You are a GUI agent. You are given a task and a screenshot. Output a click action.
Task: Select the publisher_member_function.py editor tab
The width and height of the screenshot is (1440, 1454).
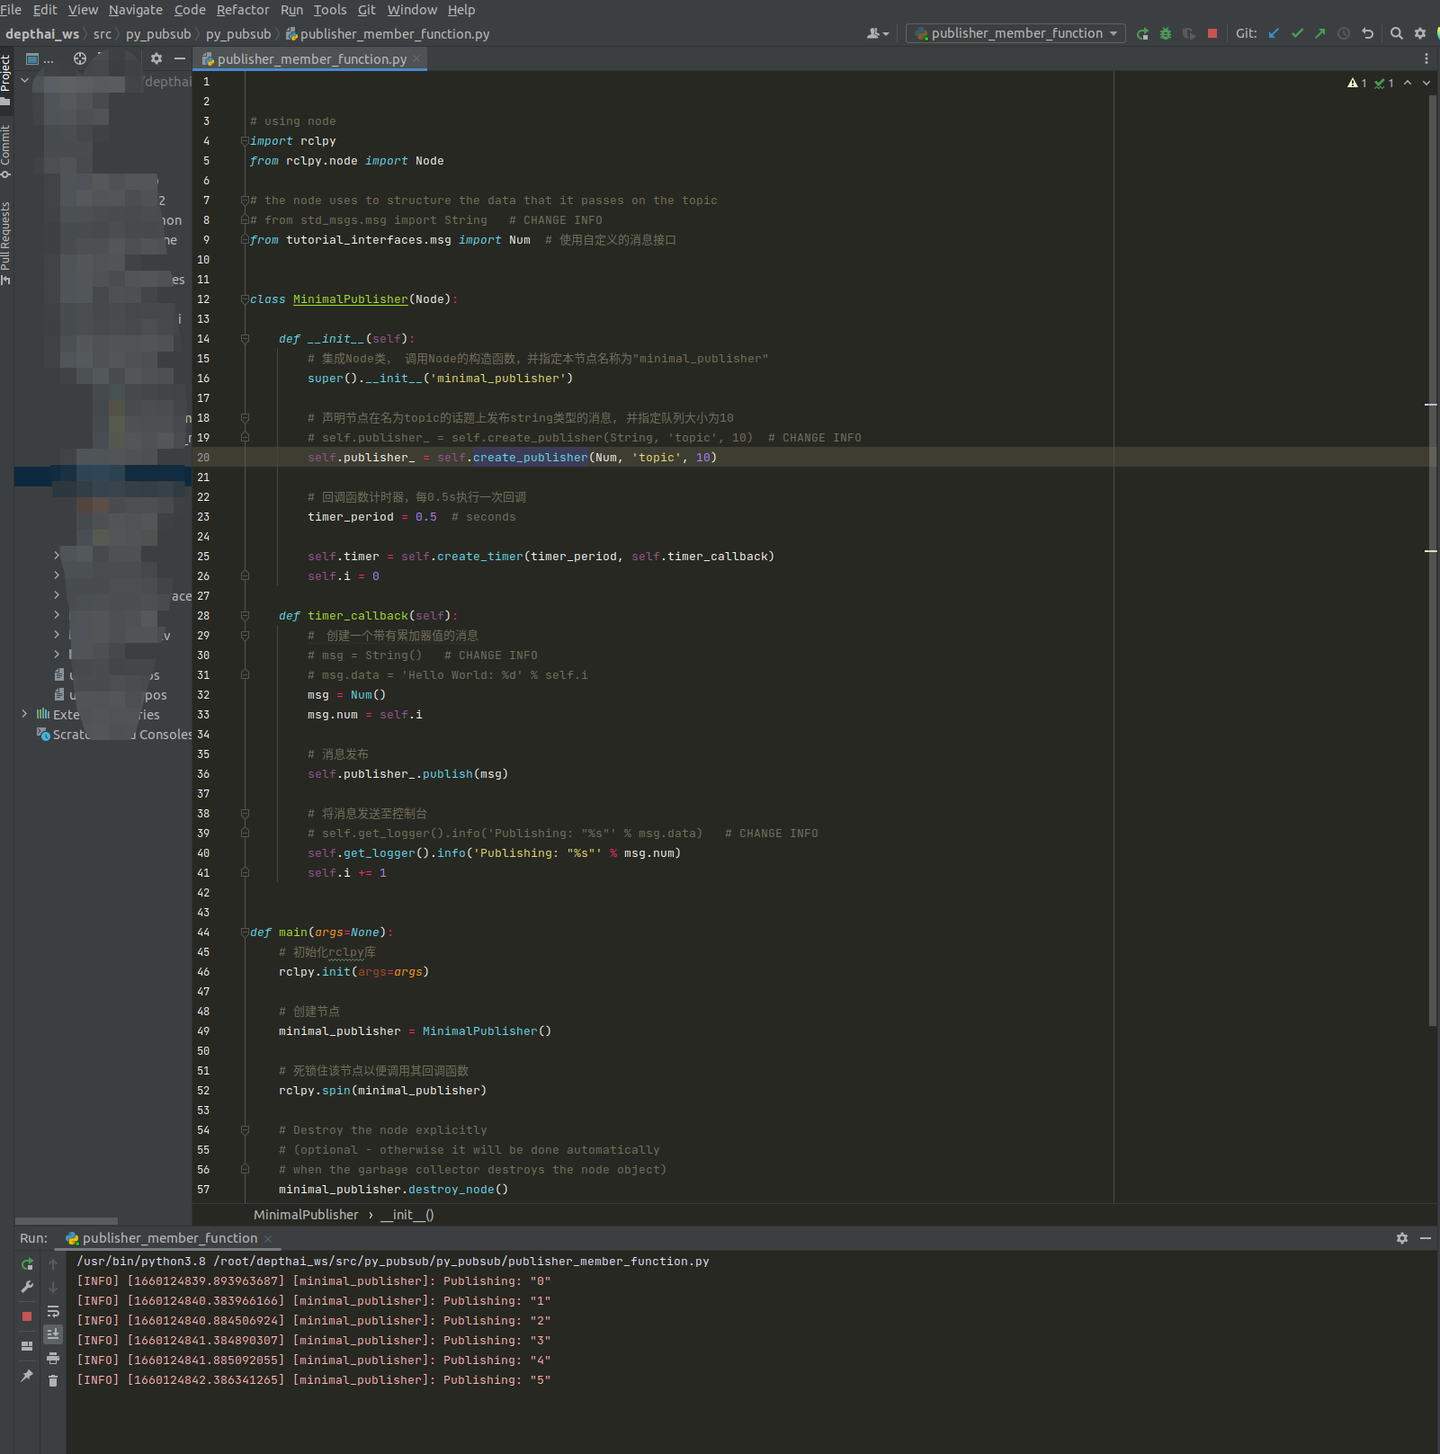(x=311, y=59)
